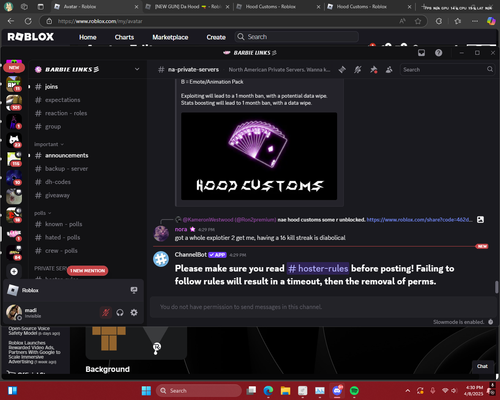The width and height of the screenshot is (500, 400).
Task: Open the Roblox Create menu
Action: click(216, 37)
